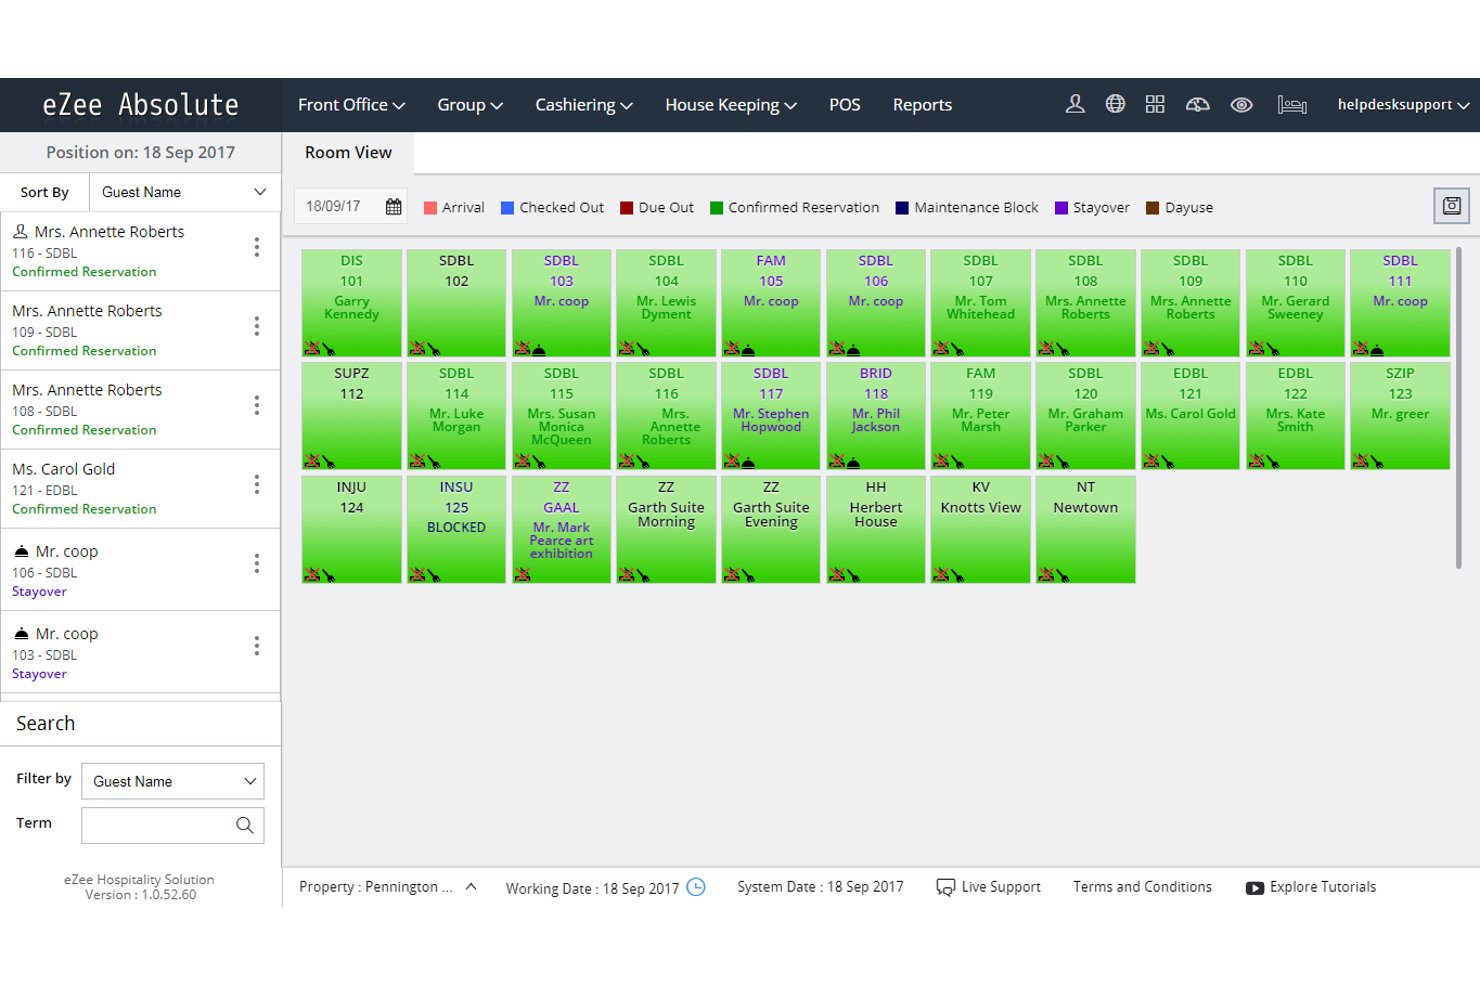
Task: Expand the Front Office menu
Action: pyautogui.click(x=351, y=105)
